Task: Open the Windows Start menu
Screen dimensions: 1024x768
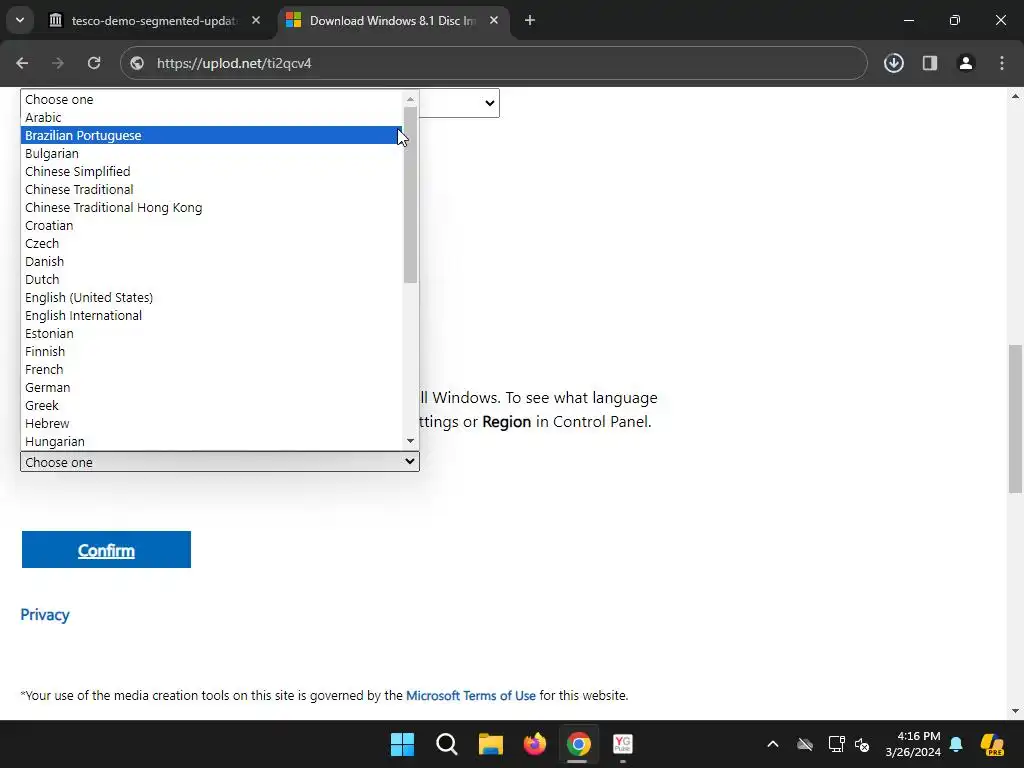Action: click(402, 744)
